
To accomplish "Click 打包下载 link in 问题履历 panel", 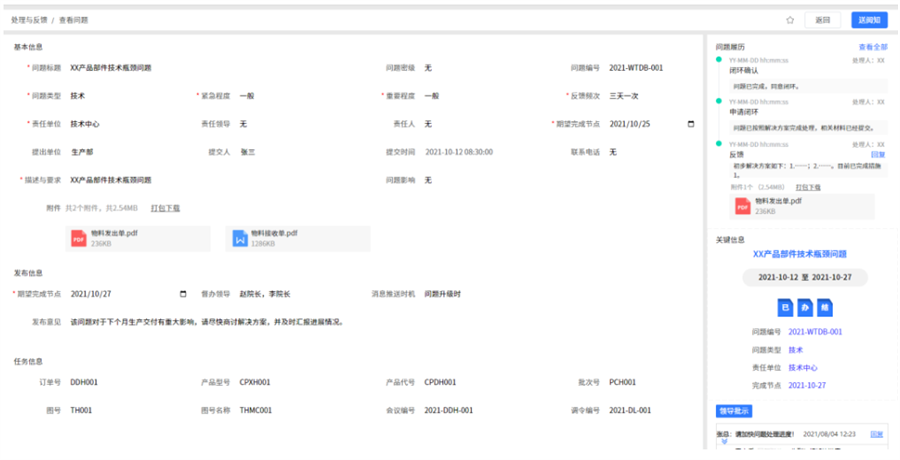I will coord(807,187).
